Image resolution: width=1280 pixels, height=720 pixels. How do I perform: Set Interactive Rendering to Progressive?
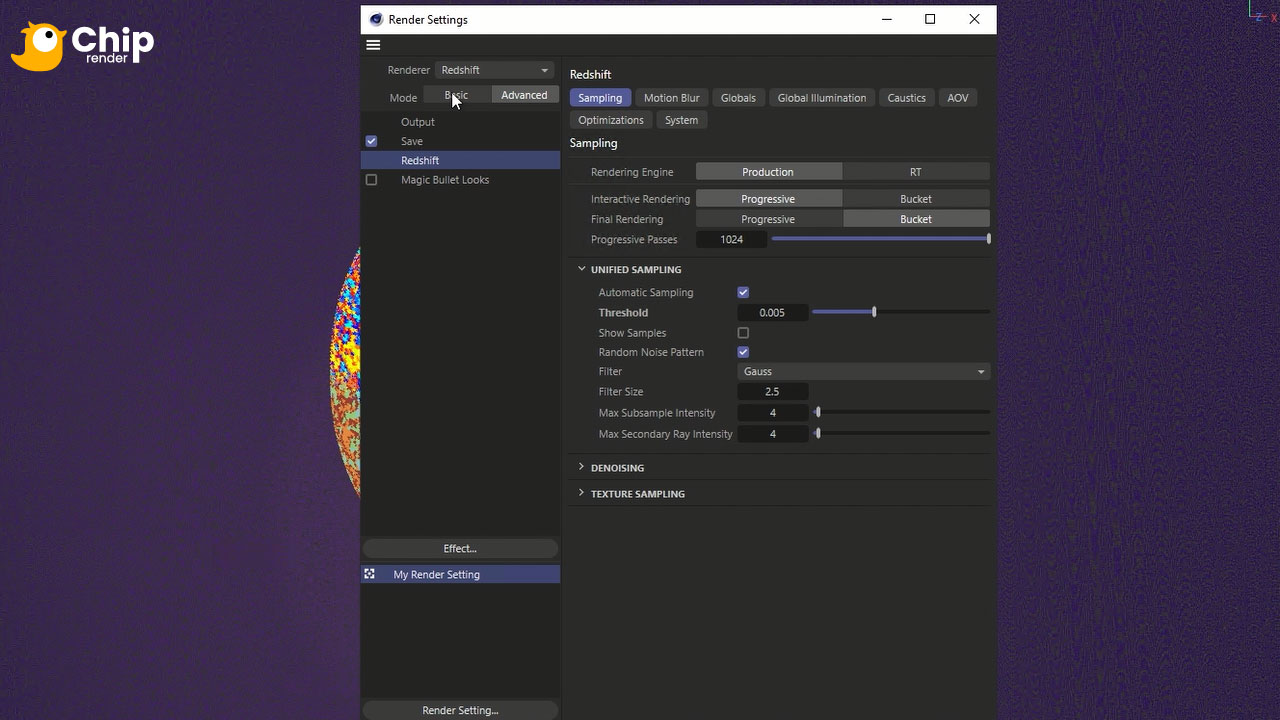click(769, 199)
